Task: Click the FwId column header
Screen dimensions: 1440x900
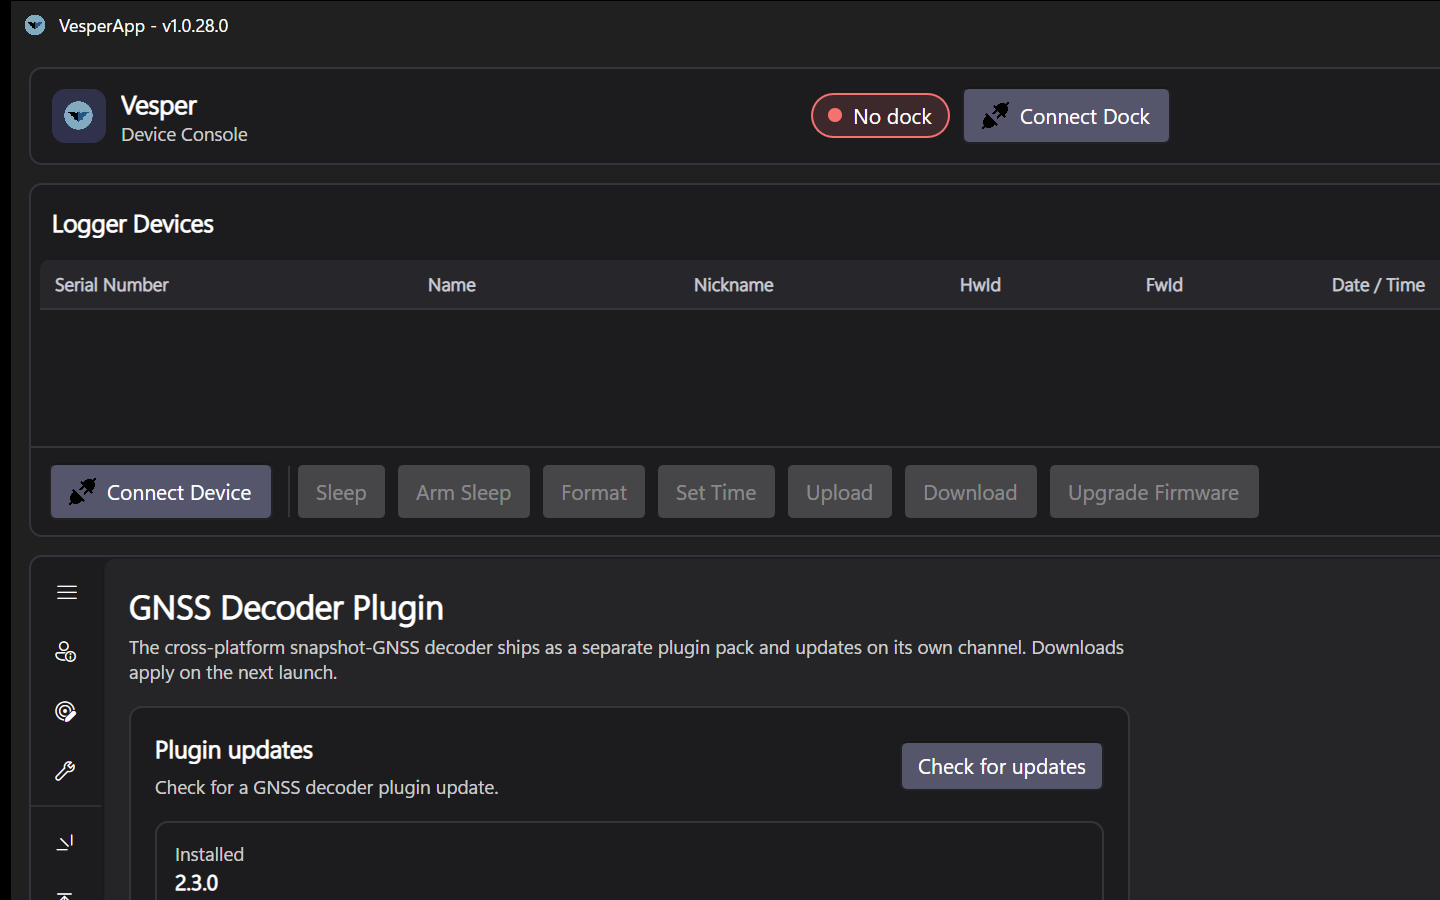Action: [x=1164, y=285]
